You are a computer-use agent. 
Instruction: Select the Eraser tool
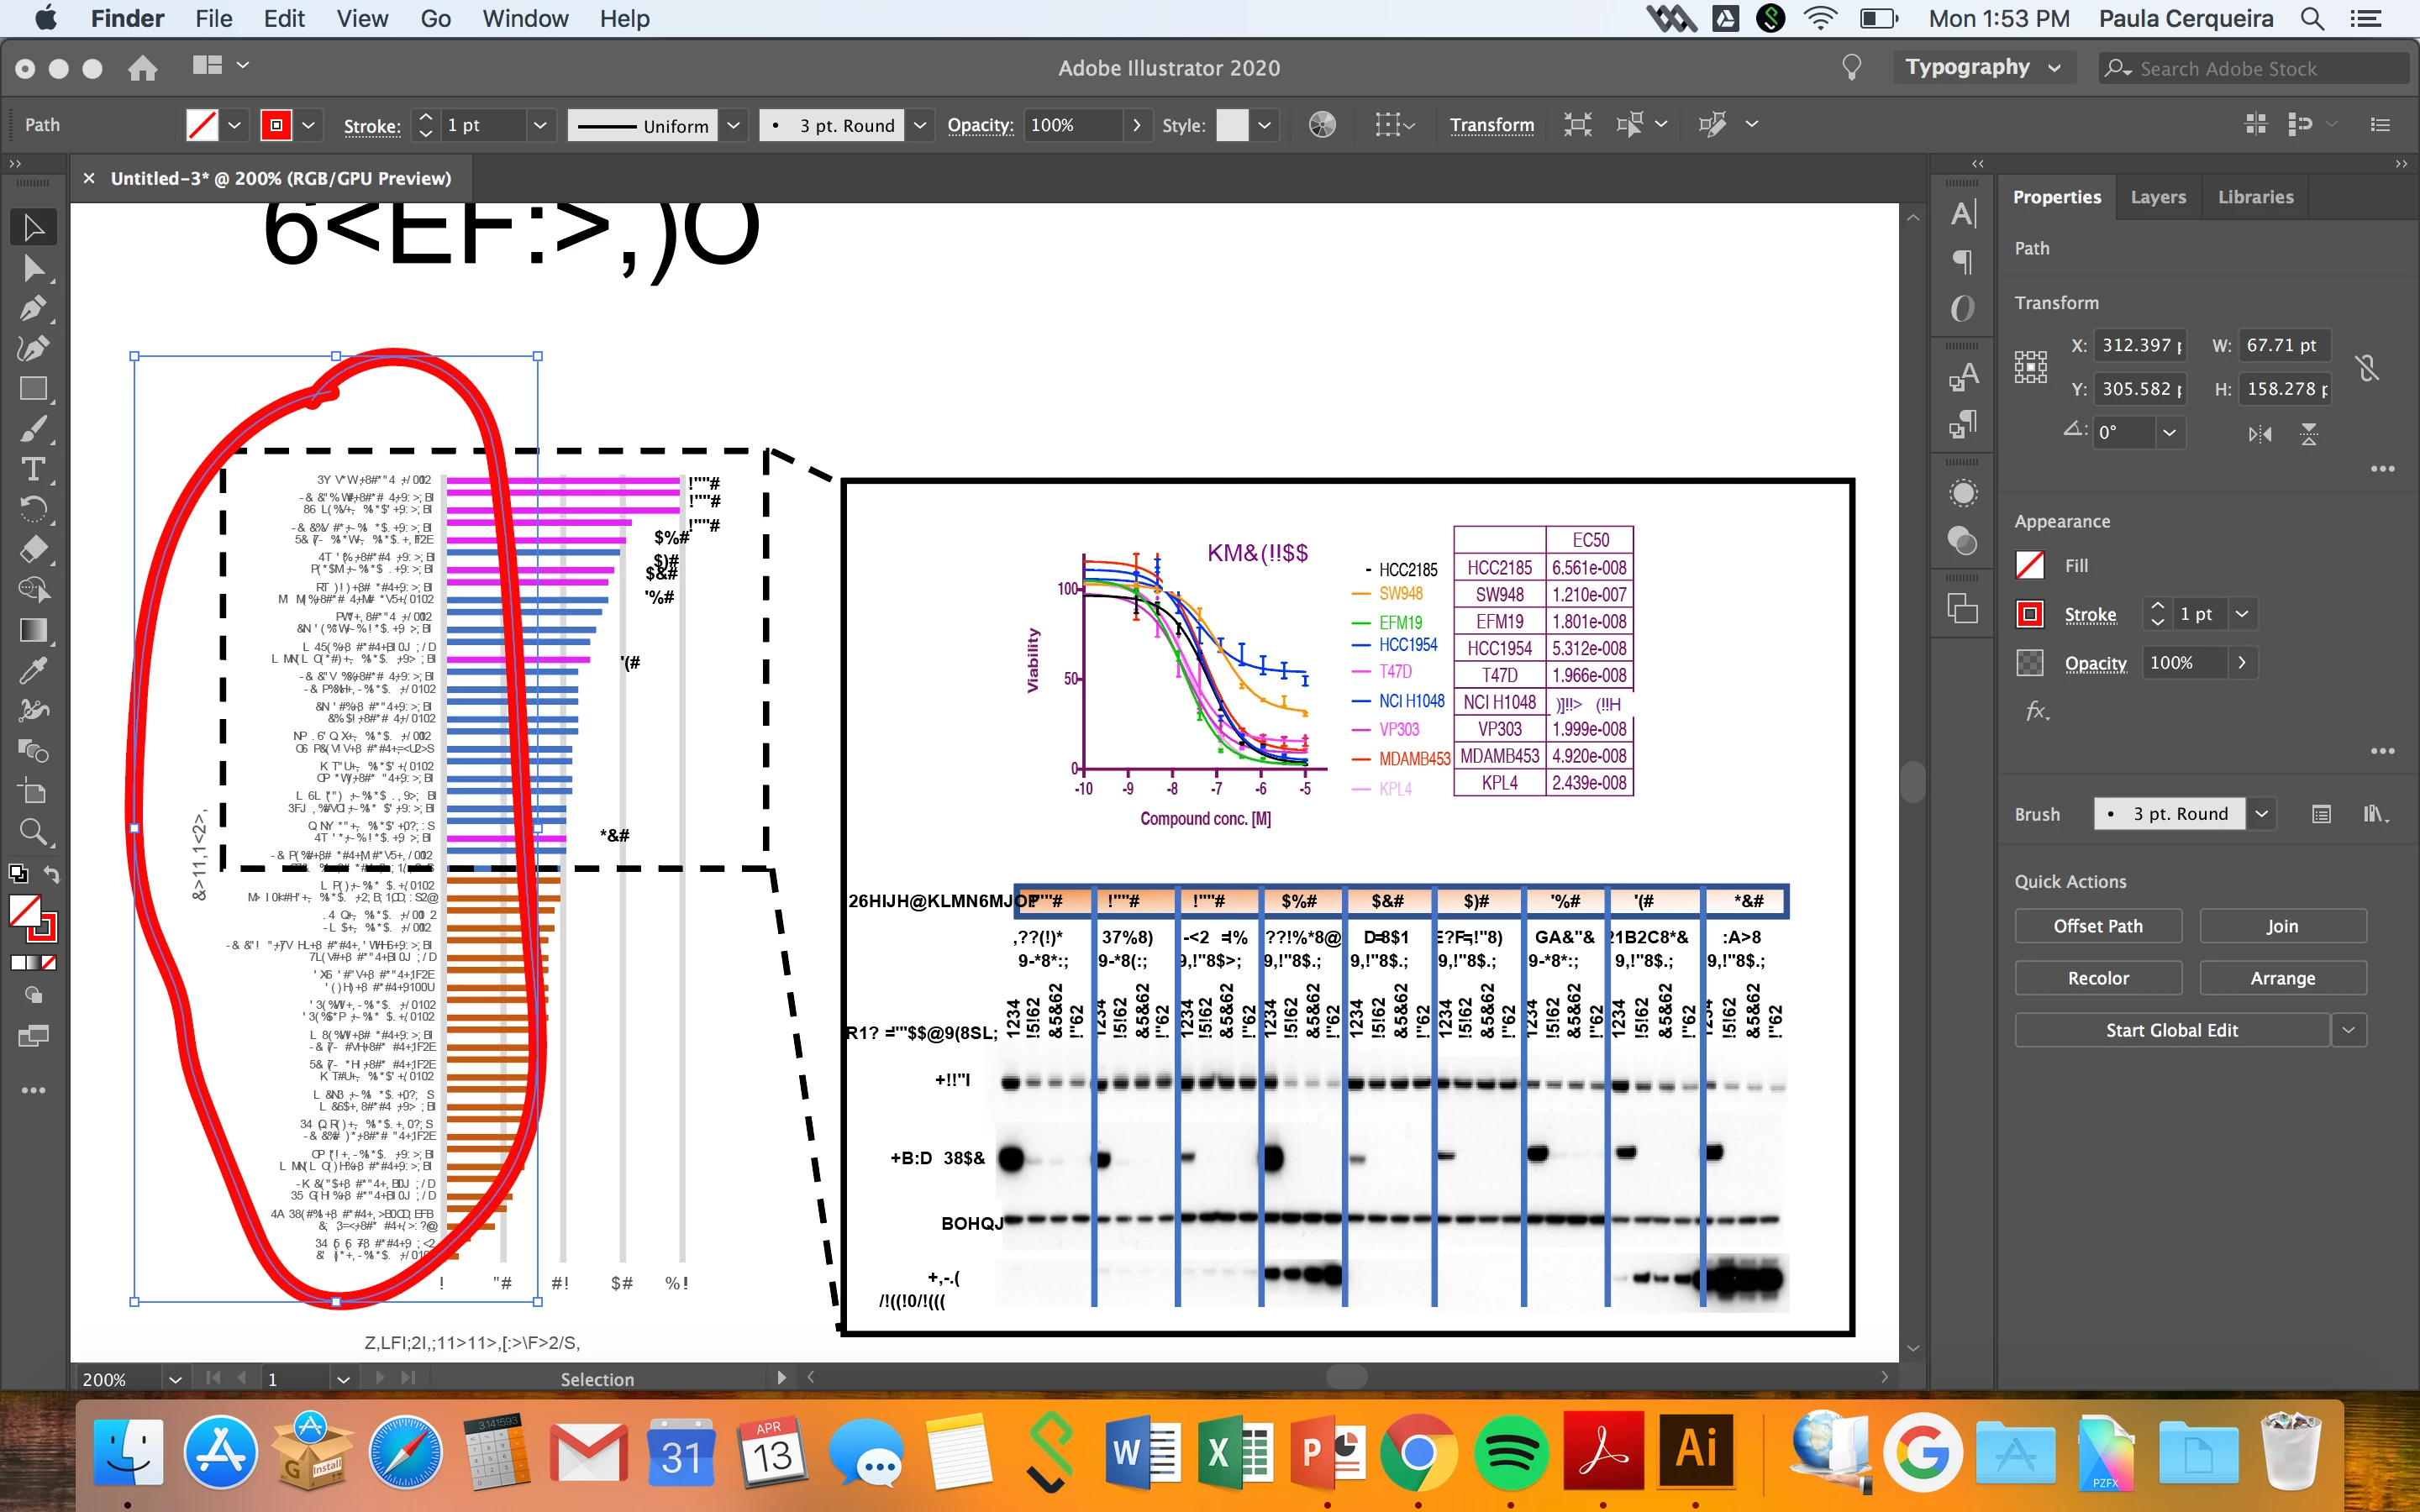[33, 549]
